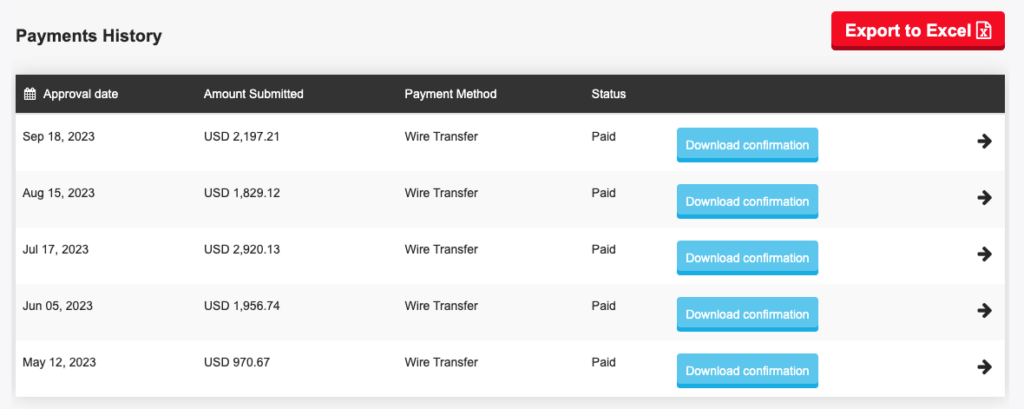
Task: Download confirmation for USD 1,956.74 payment
Action: (x=747, y=314)
